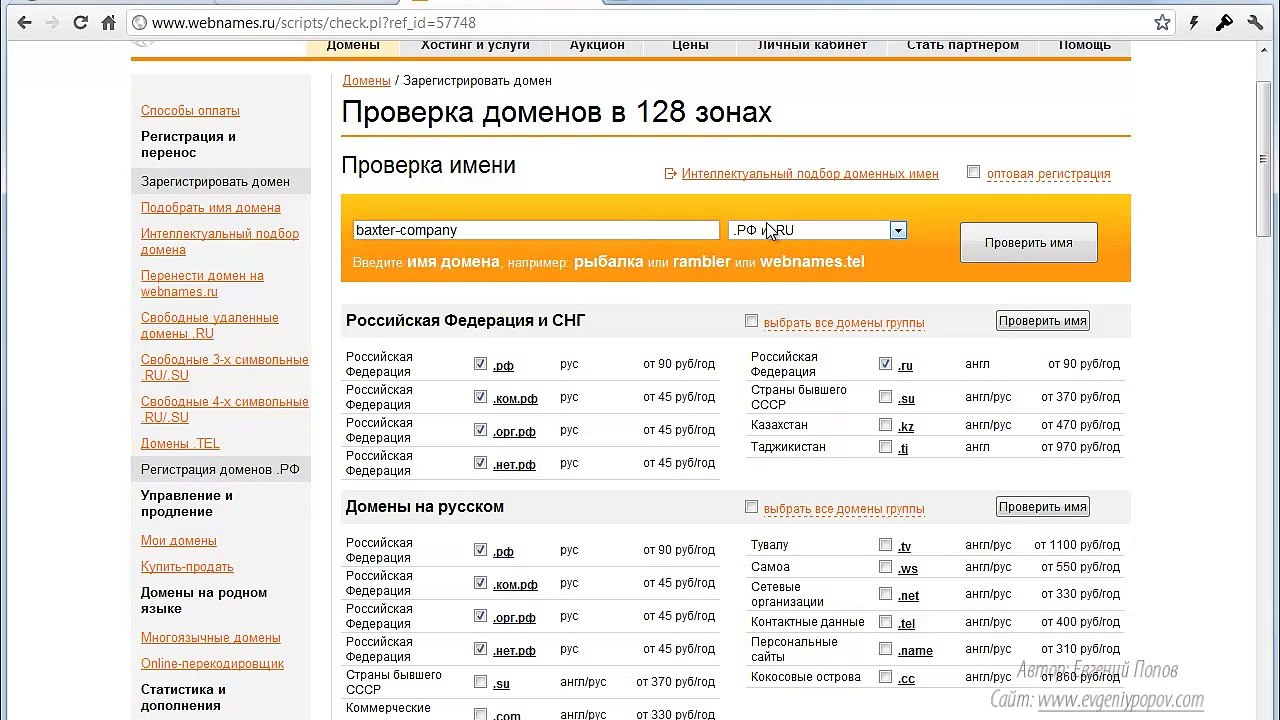
Task: Check выбрать все домены группы for Российская Федерация и СНГ
Action: point(751,321)
